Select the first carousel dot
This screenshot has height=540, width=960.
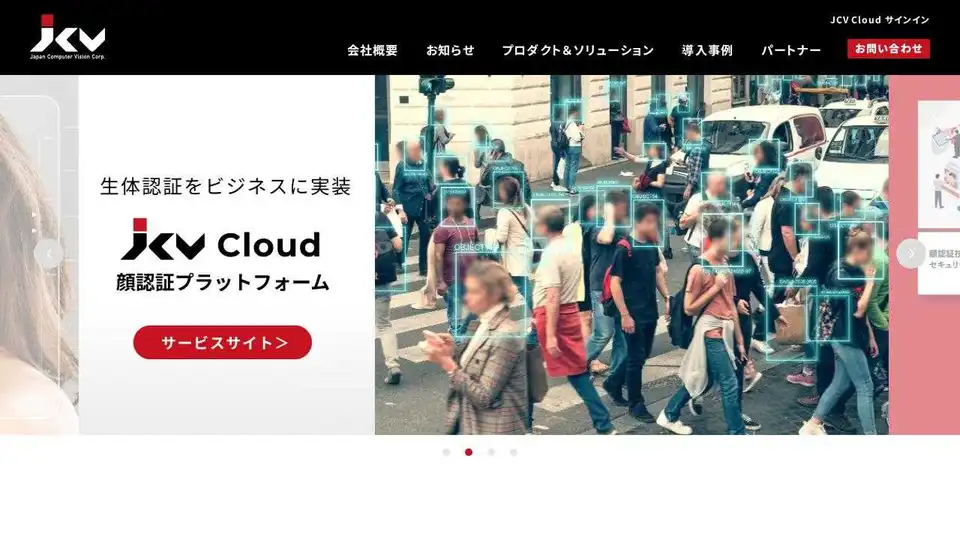coord(446,452)
